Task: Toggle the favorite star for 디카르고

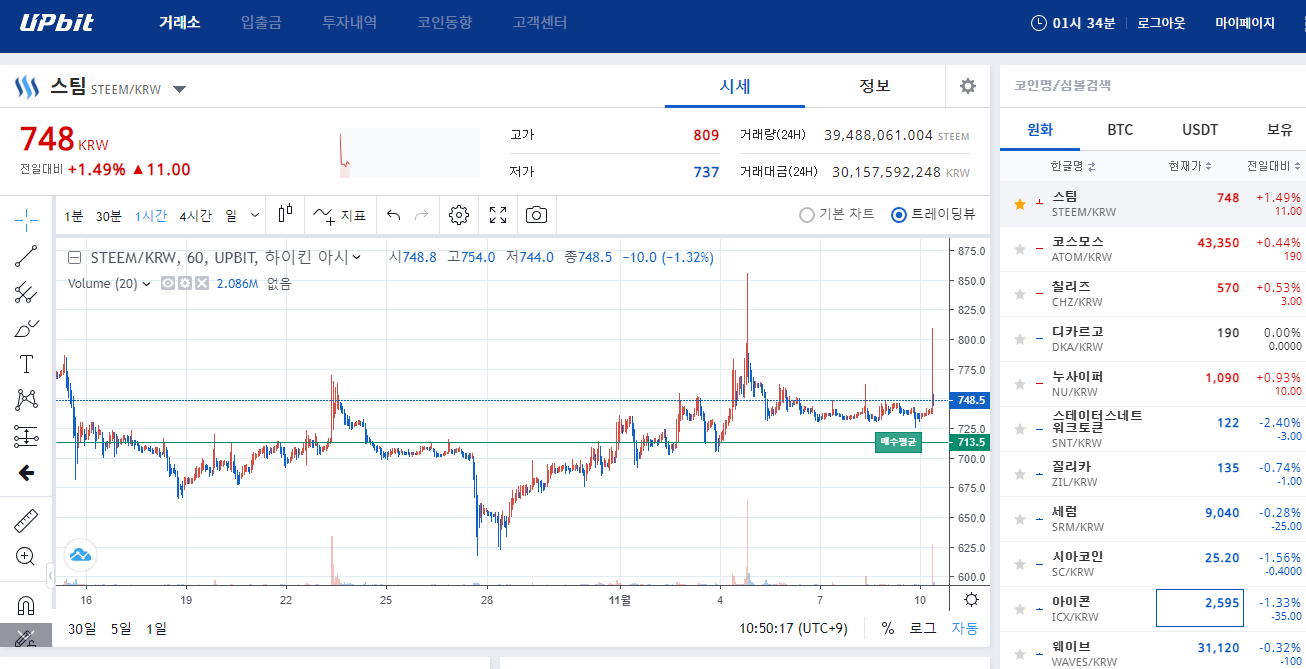Action: (1020, 339)
